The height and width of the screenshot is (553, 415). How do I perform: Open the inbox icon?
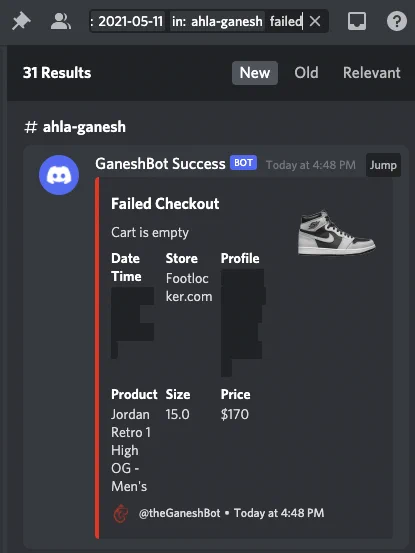coord(357,22)
